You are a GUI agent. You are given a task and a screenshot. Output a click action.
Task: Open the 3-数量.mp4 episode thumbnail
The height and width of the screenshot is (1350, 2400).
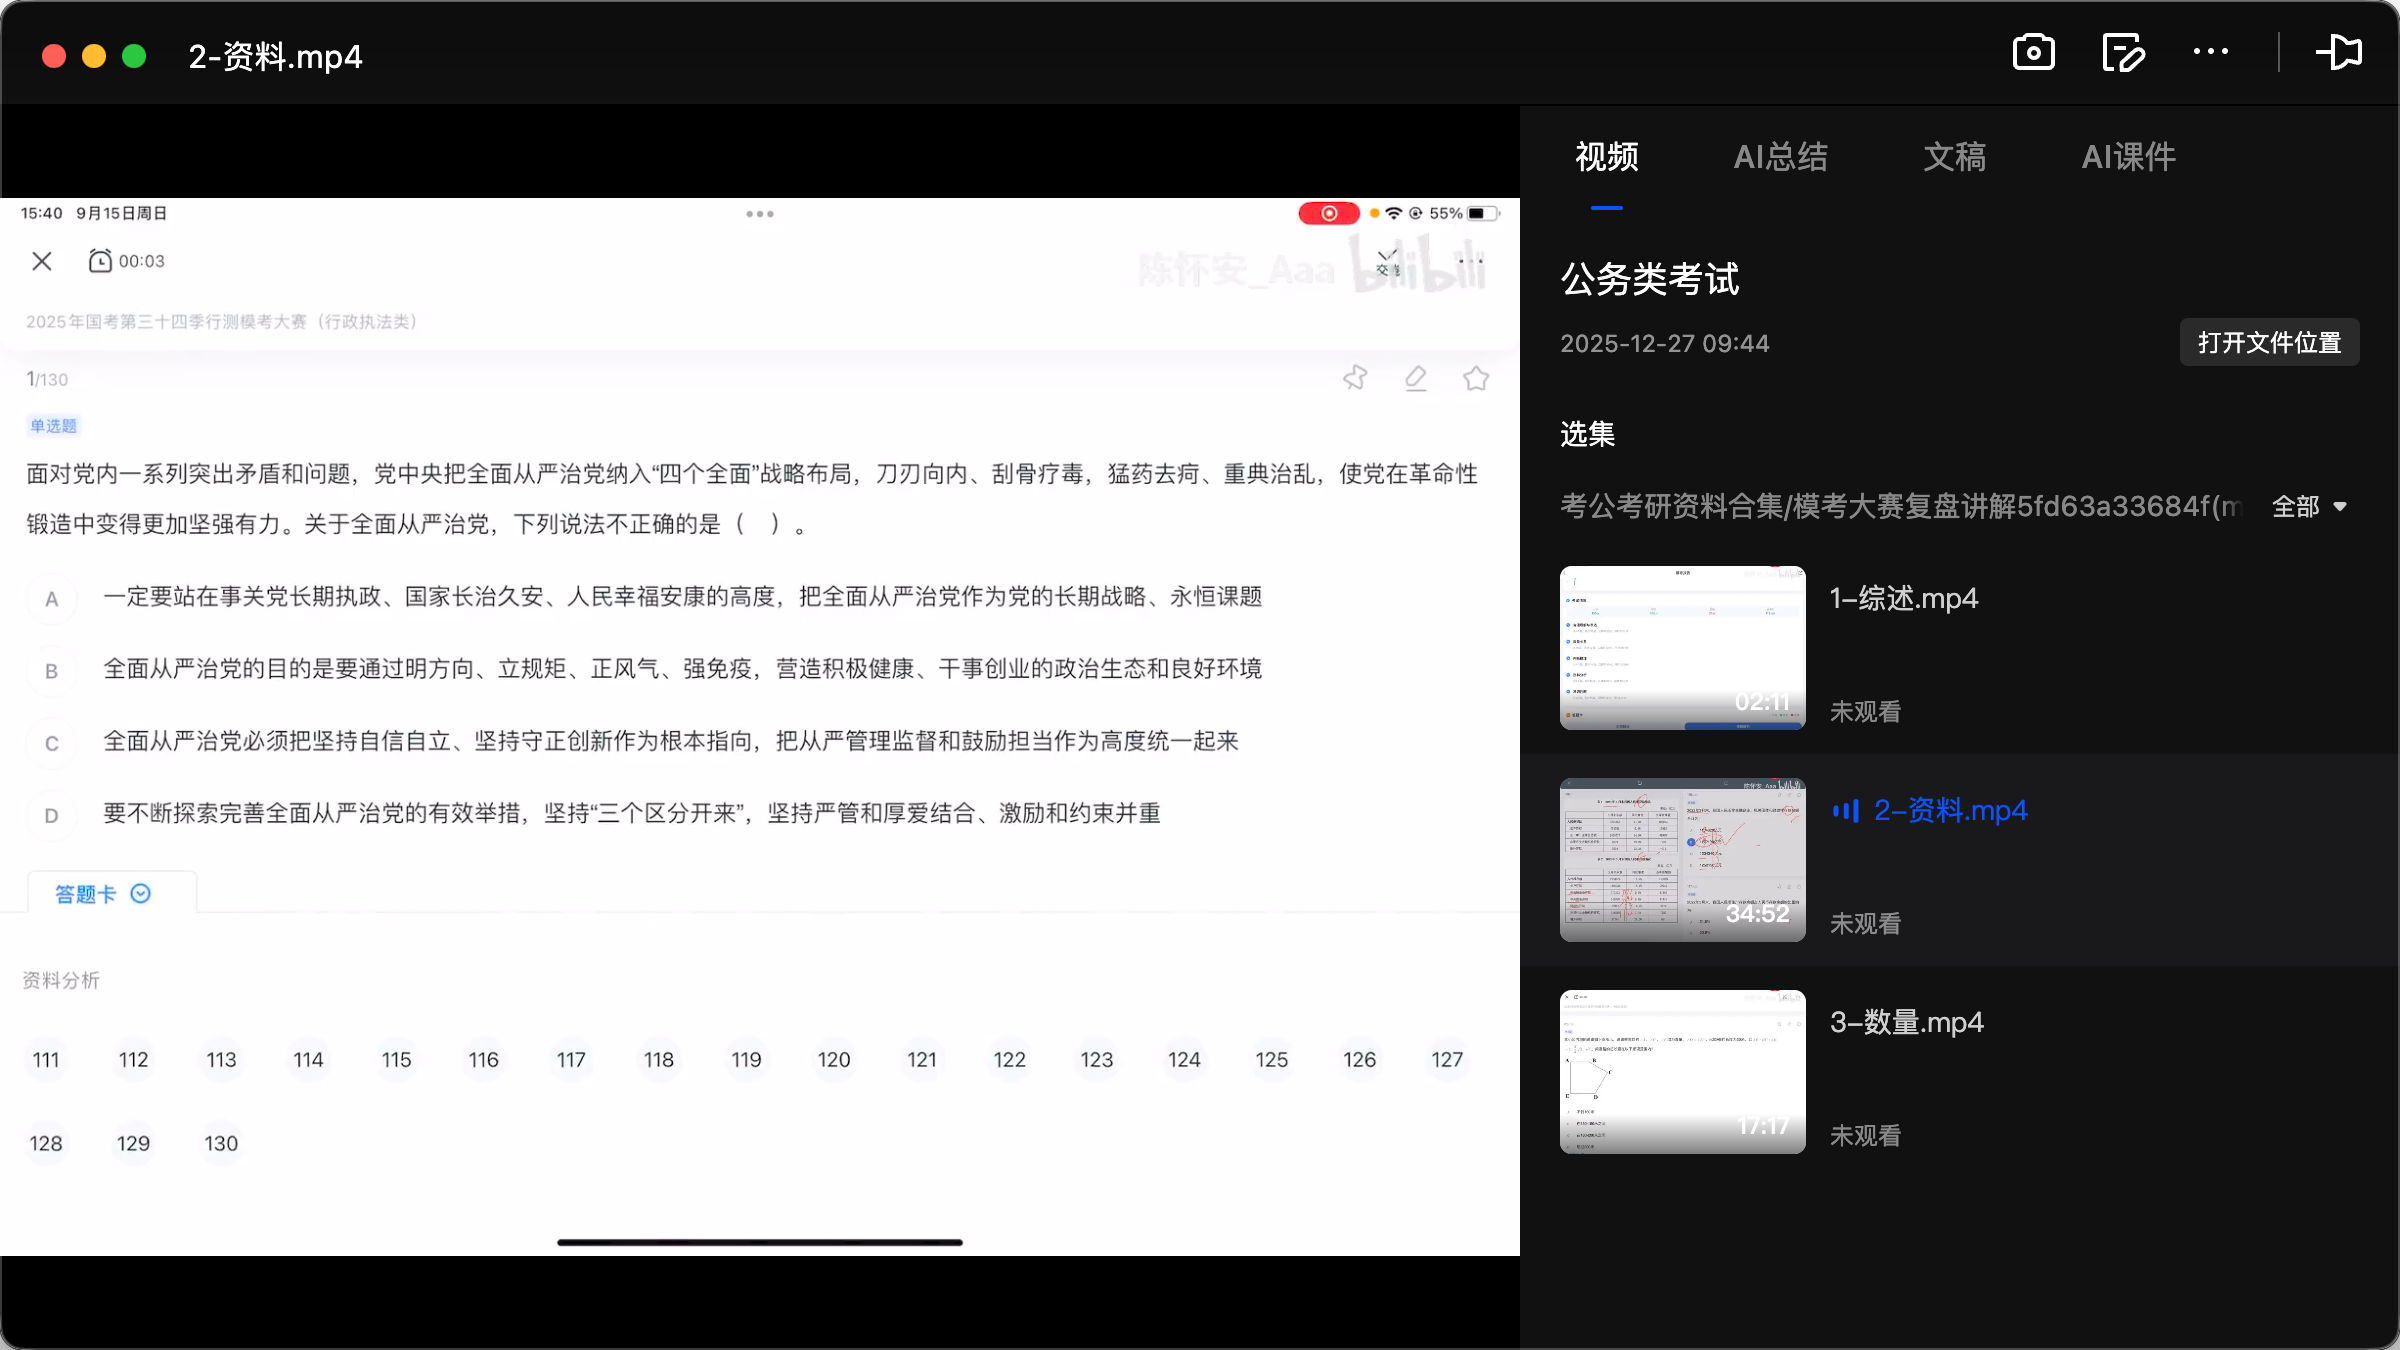1681,1071
